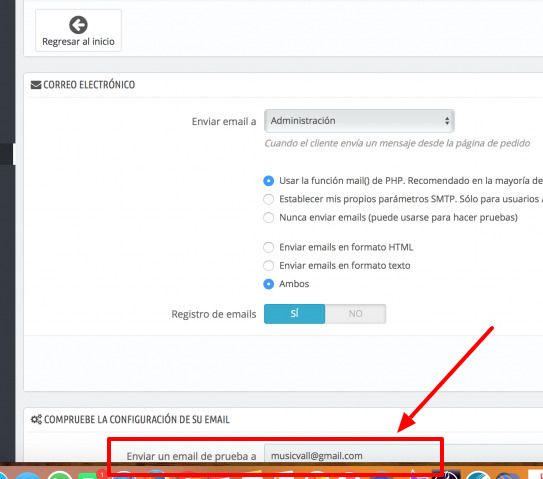Click the up-down arrows on the Administración selector
Screen dimensions: 543x479
(x=447, y=121)
